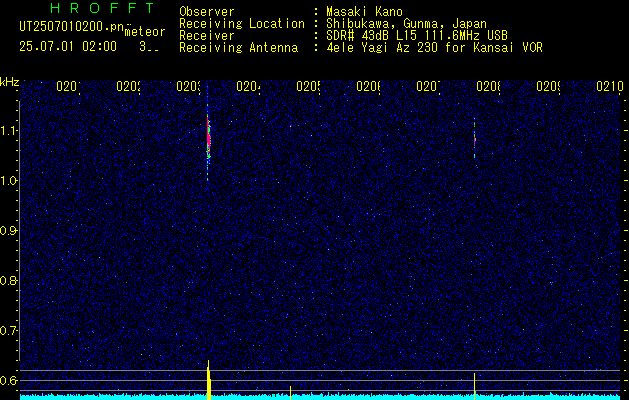Click Shibukawa, Gunma, Japan location text
The height and width of the screenshot is (400, 629).
(406, 24)
